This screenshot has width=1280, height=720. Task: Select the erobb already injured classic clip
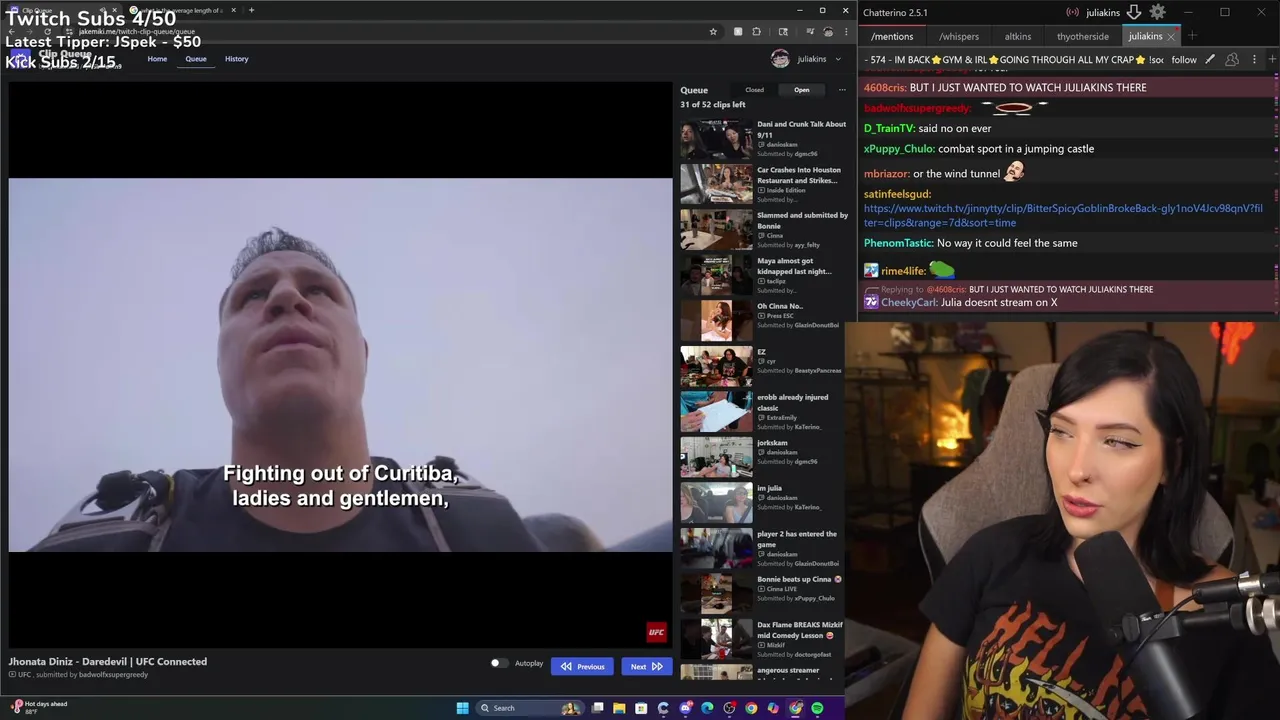[764, 412]
